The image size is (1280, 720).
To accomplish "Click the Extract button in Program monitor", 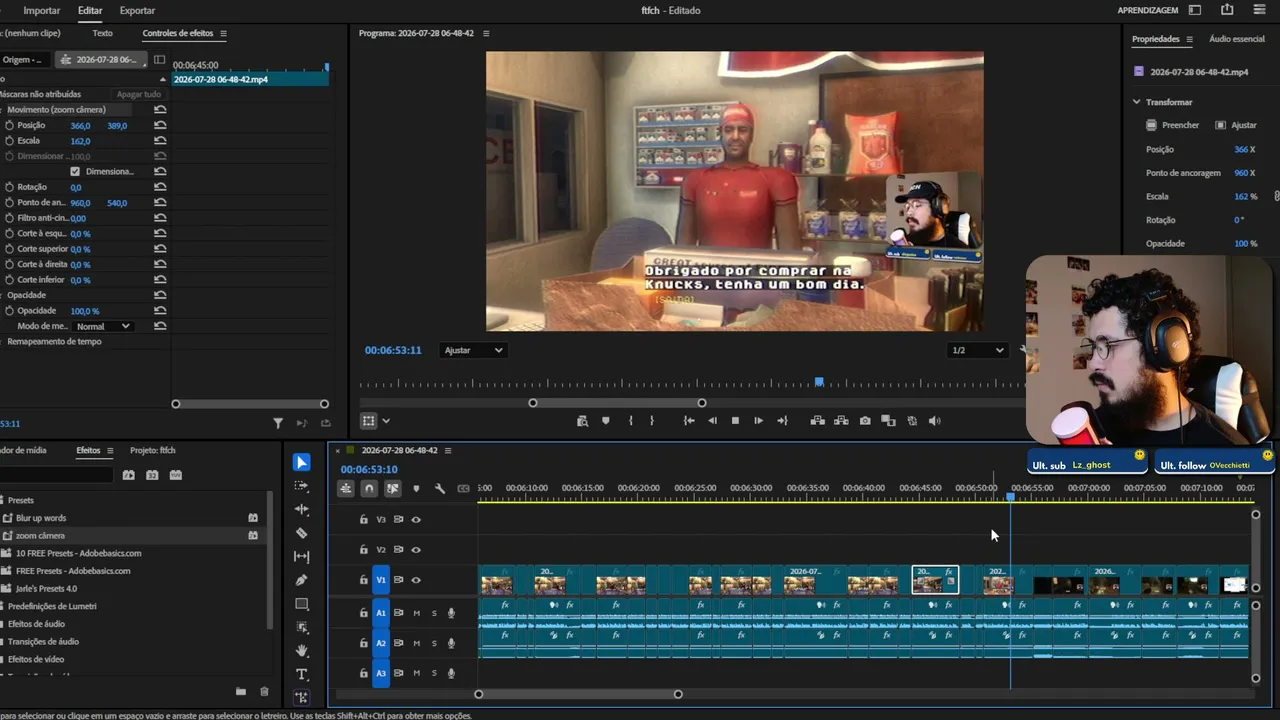I will [841, 421].
